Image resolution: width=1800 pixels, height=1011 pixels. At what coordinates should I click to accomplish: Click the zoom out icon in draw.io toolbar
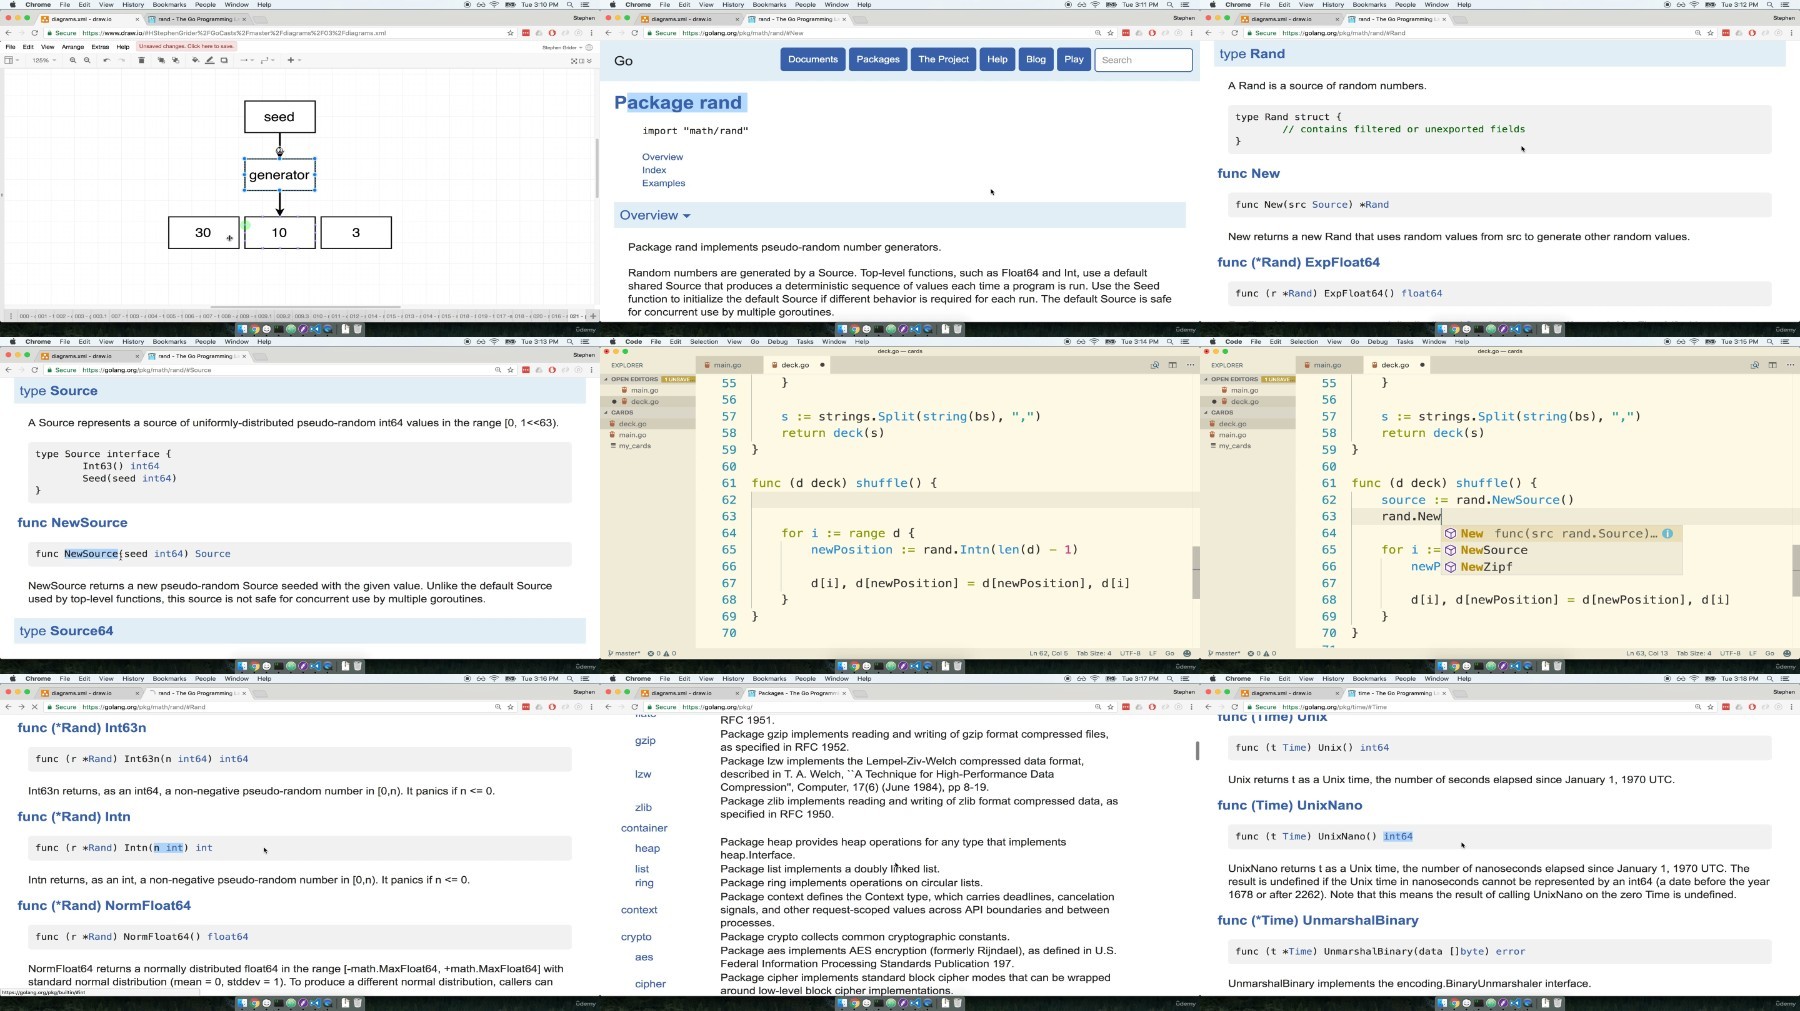point(87,60)
